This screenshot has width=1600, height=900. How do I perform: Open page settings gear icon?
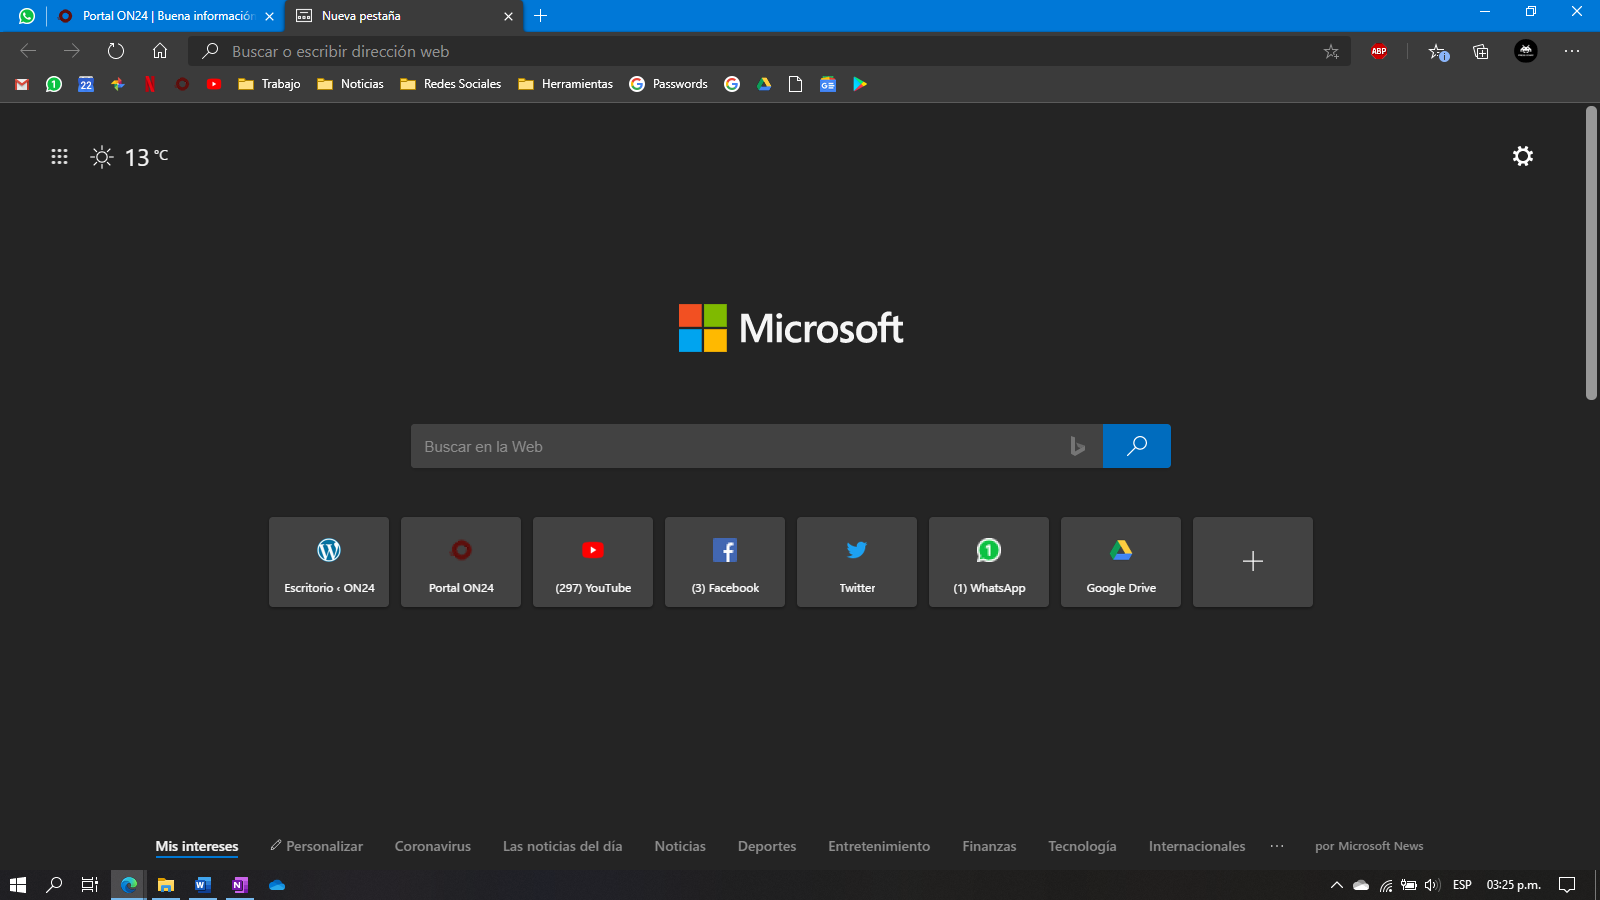point(1523,156)
